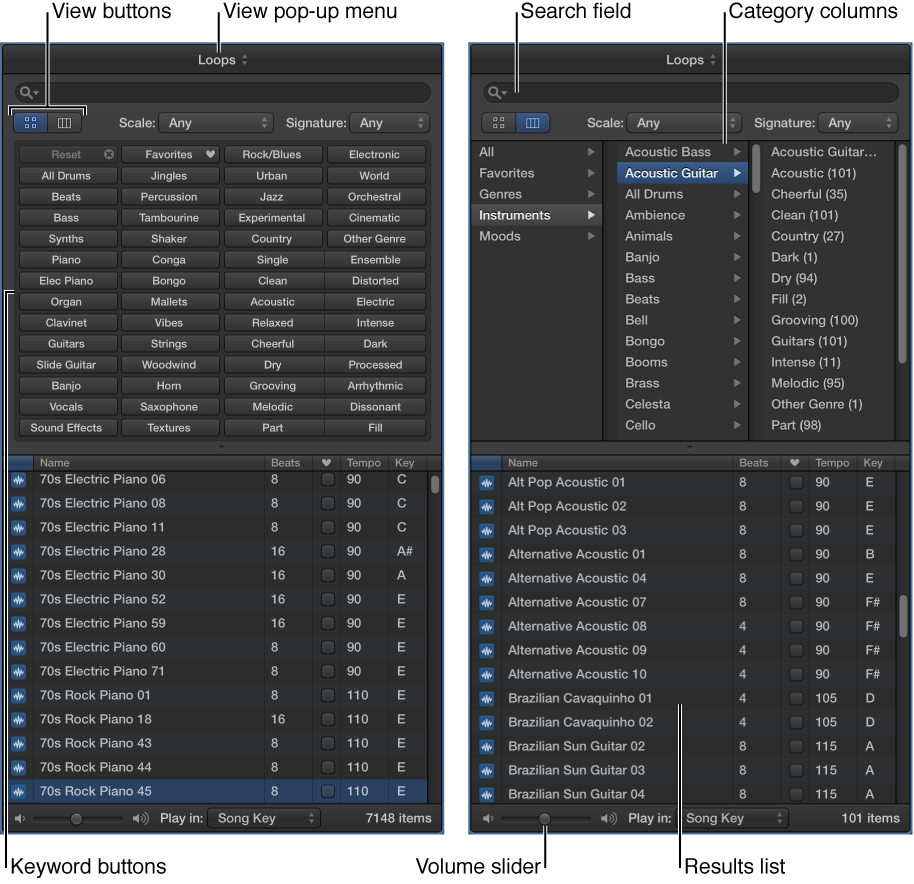This screenshot has height=884, width=914.
Task: Mute playback using the left speaker icon
Action: tap(18, 818)
